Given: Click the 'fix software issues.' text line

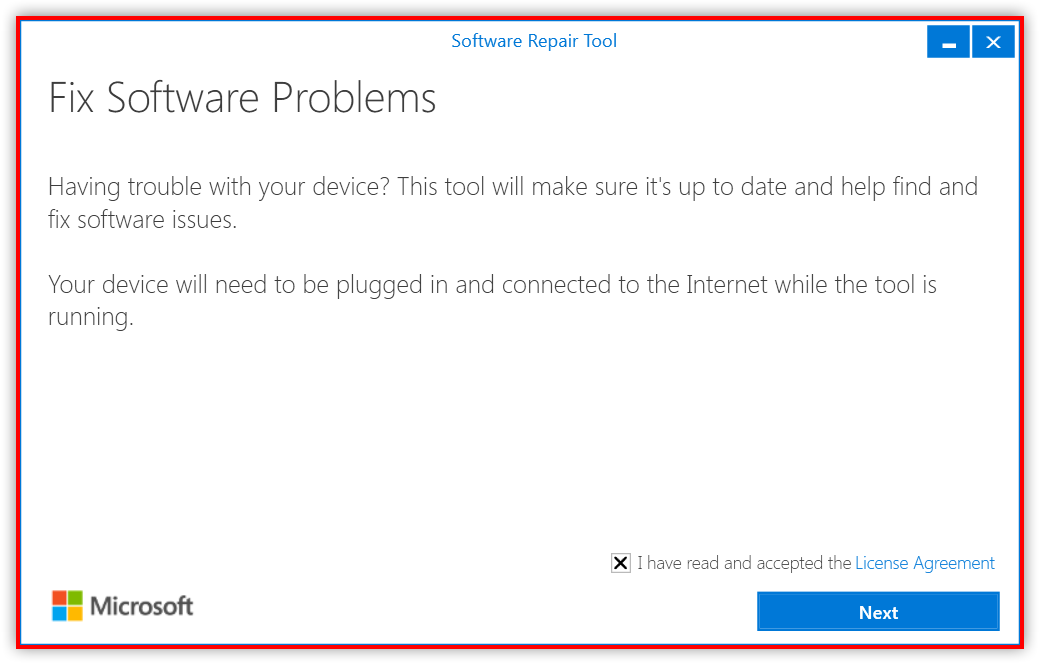Looking at the screenshot, I should tap(143, 219).
